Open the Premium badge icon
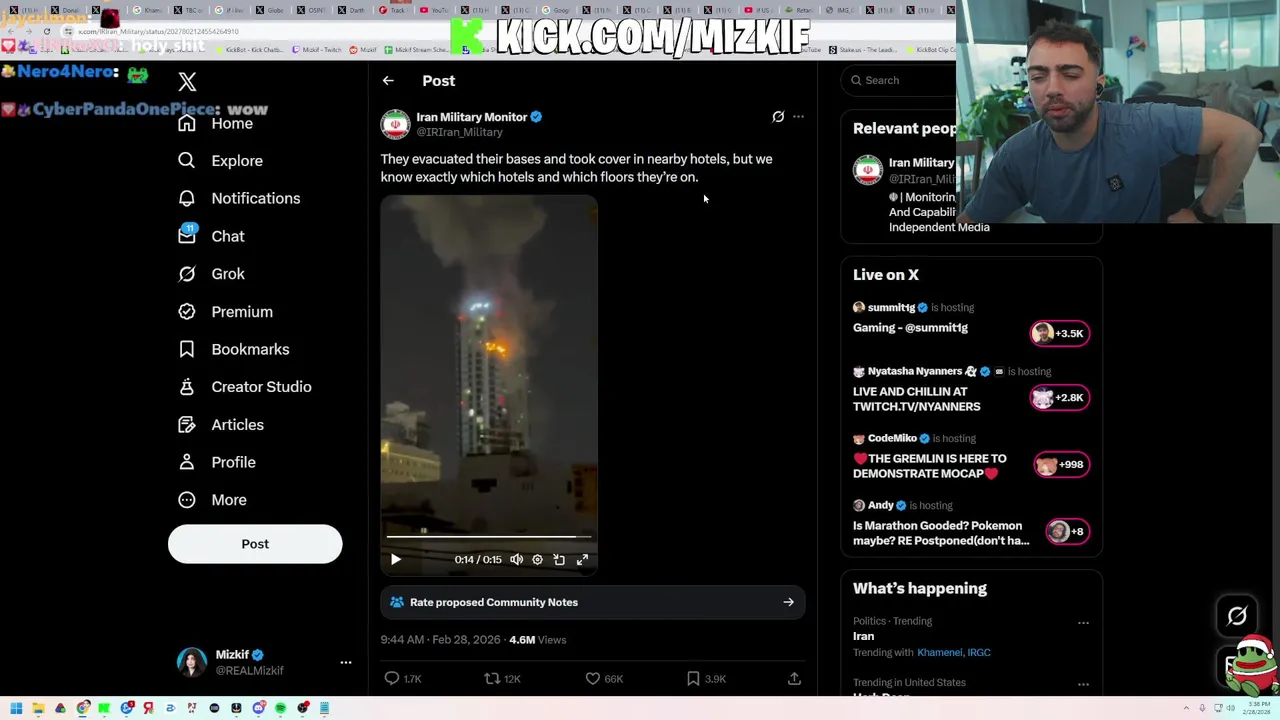Viewport: 1280px width, 720px height. click(187, 311)
